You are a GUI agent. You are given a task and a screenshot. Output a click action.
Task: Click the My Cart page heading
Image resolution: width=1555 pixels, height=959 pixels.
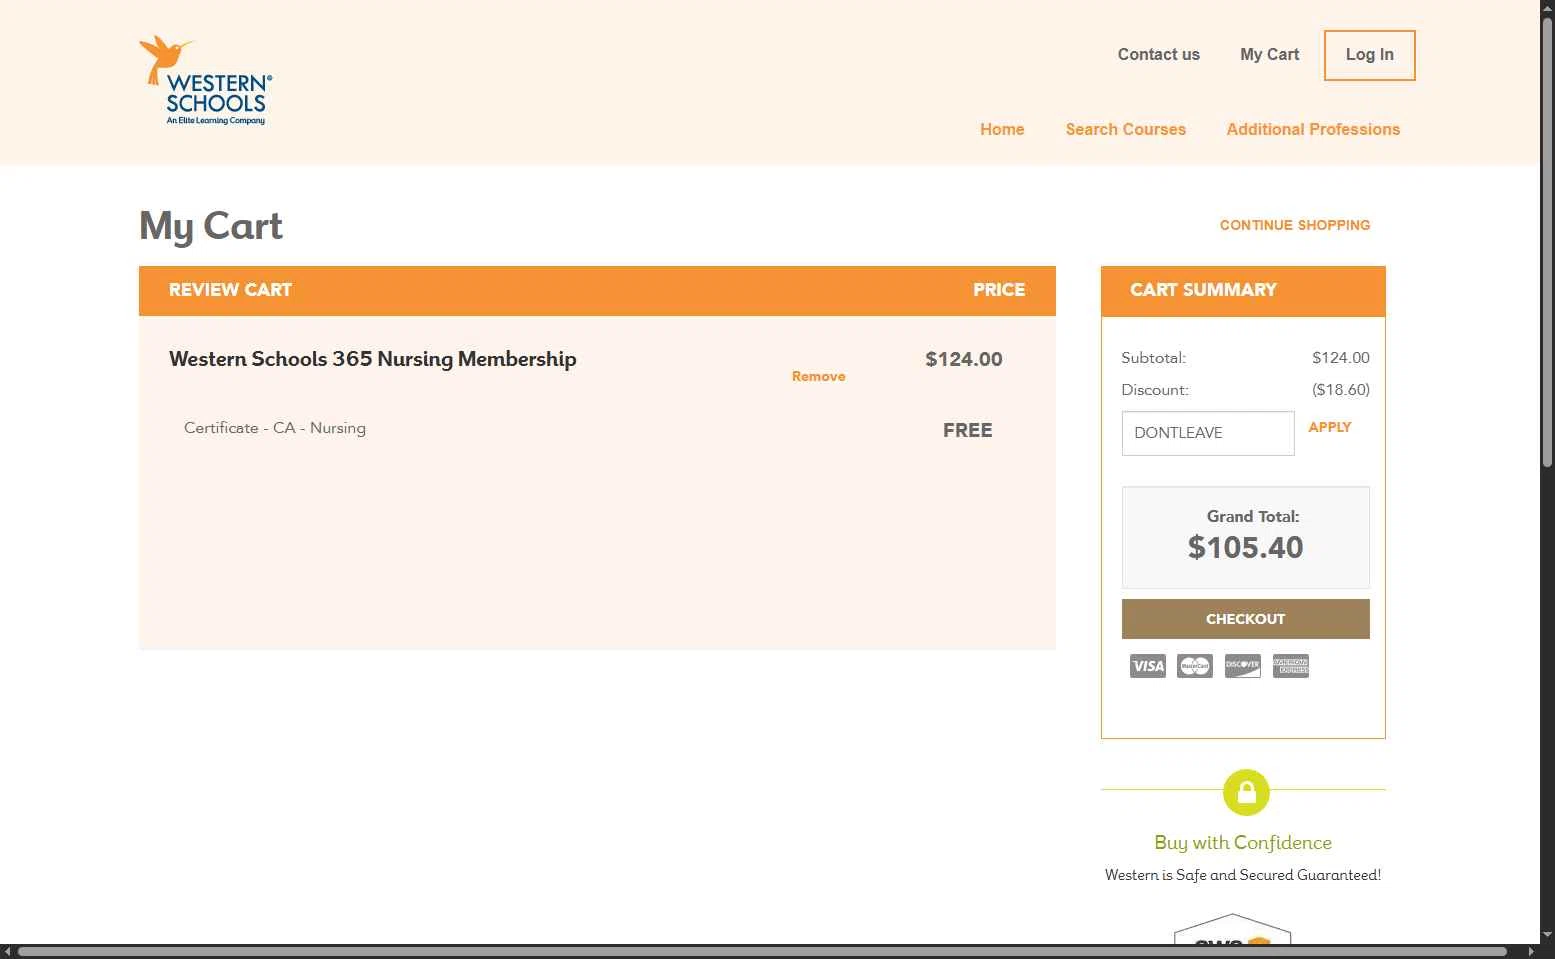coord(211,226)
